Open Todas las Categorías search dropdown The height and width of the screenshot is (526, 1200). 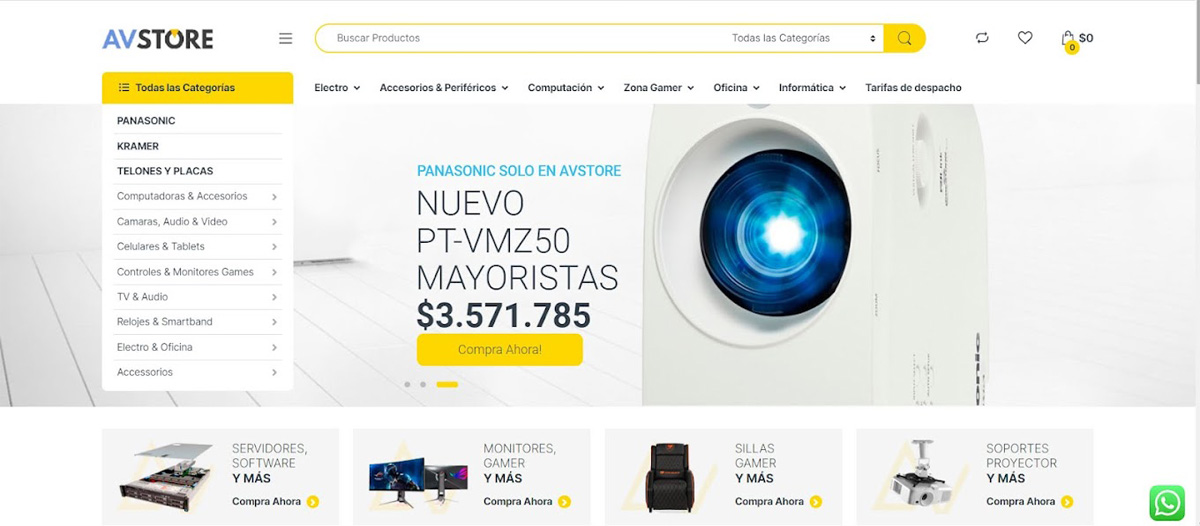pos(804,38)
